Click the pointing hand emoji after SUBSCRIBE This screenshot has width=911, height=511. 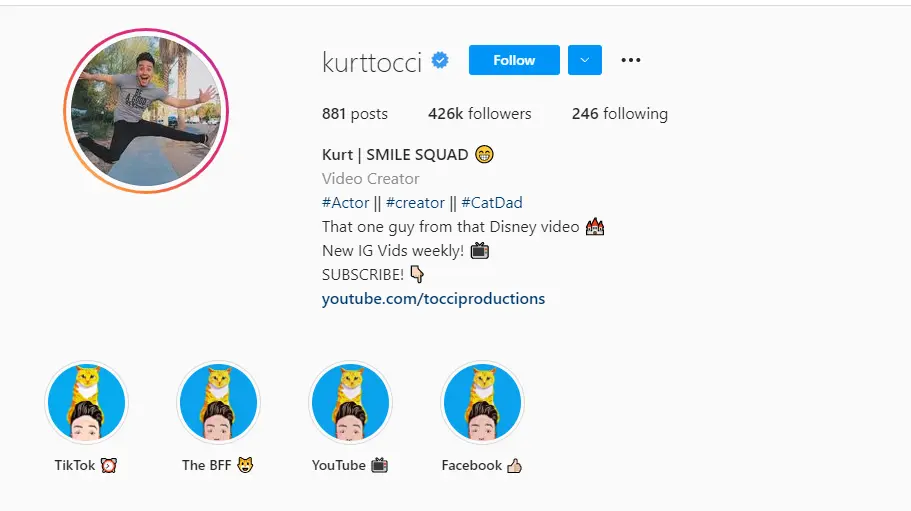(x=417, y=274)
